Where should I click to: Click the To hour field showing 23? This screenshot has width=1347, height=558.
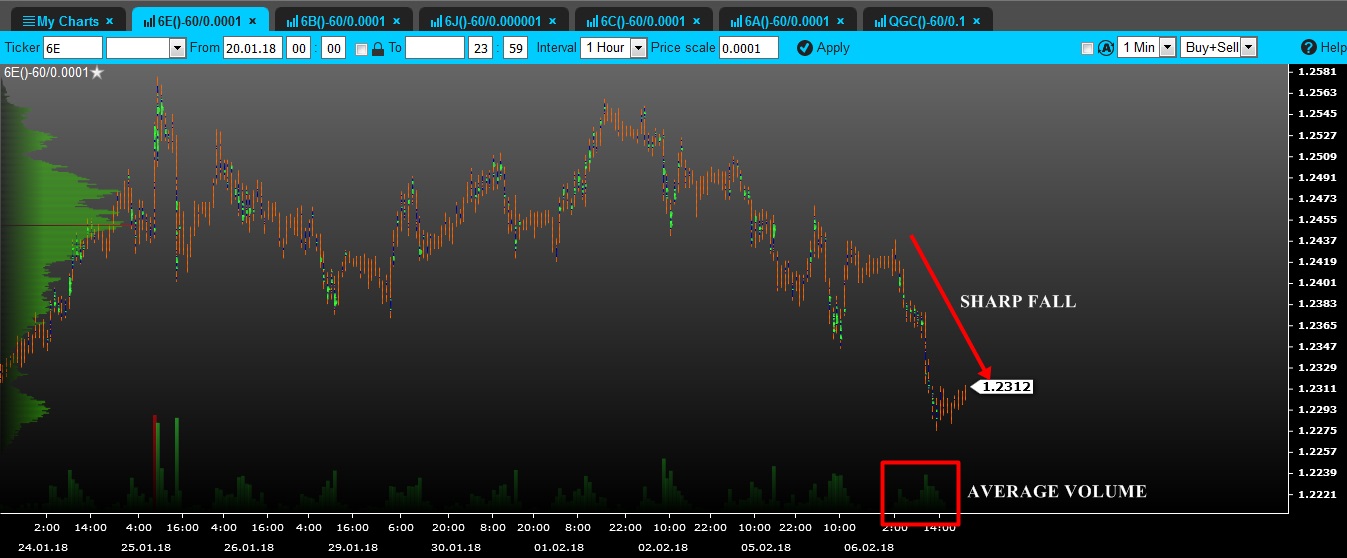coord(480,48)
